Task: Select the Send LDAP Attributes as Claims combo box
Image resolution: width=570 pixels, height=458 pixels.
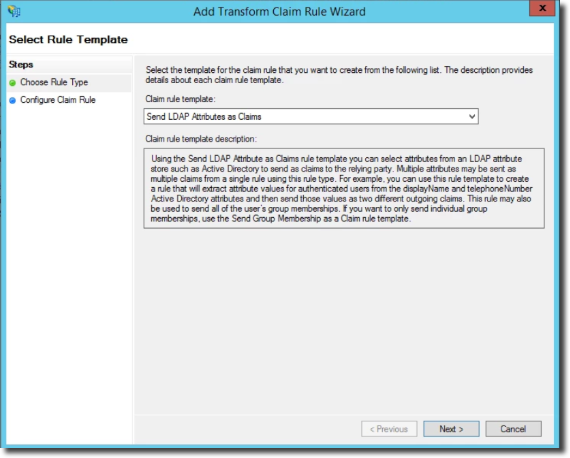Action: point(311,117)
